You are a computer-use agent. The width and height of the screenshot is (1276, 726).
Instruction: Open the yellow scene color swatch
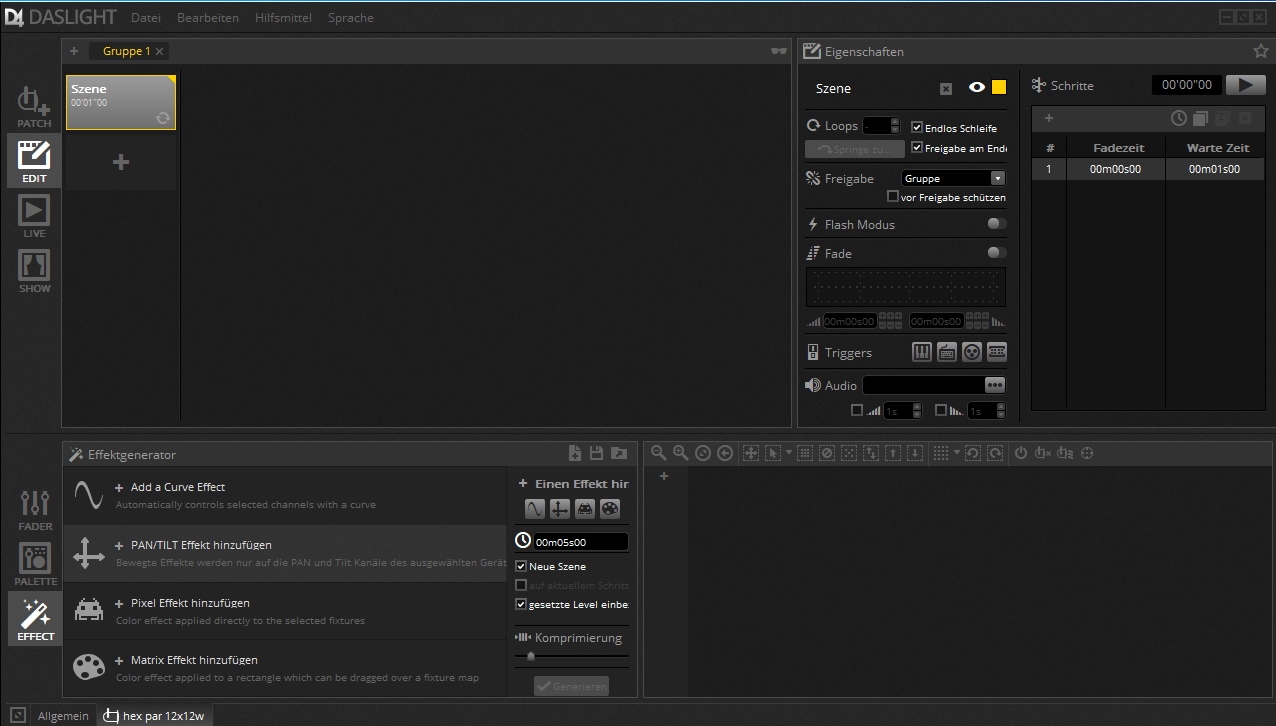pyautogui.click(x=996, y=88)
